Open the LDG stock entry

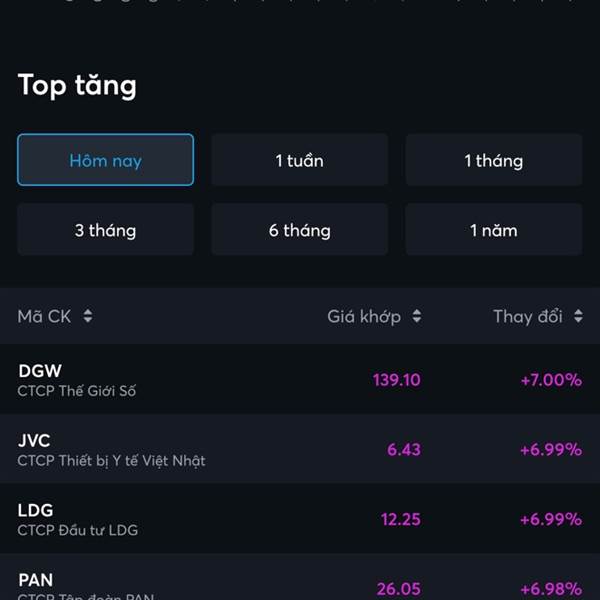(x=300, y=518)
